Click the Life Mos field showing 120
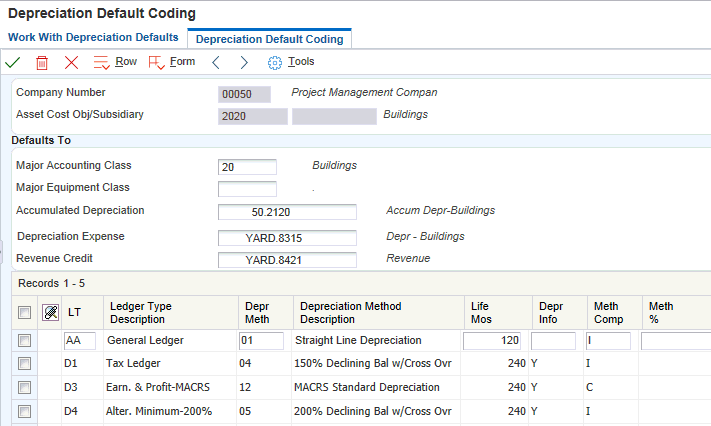This screenshot has width=711, height=426. pyautogui.click(x=493, y=341)
